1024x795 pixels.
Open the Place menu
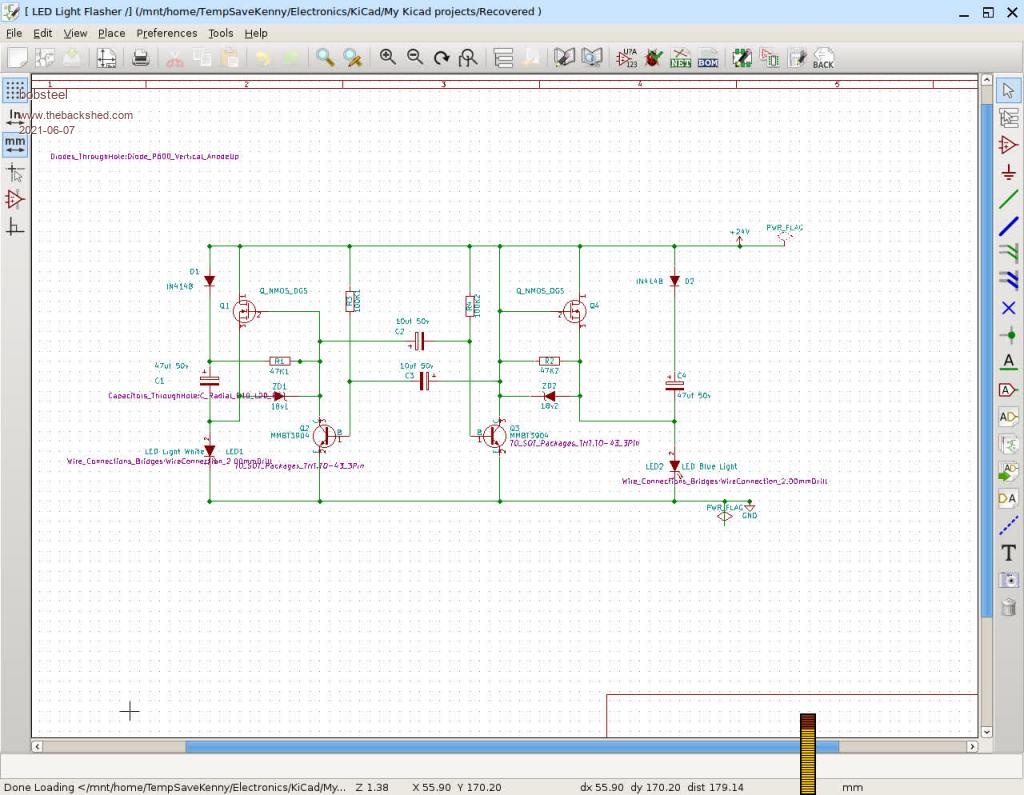(x=111, y=33)
